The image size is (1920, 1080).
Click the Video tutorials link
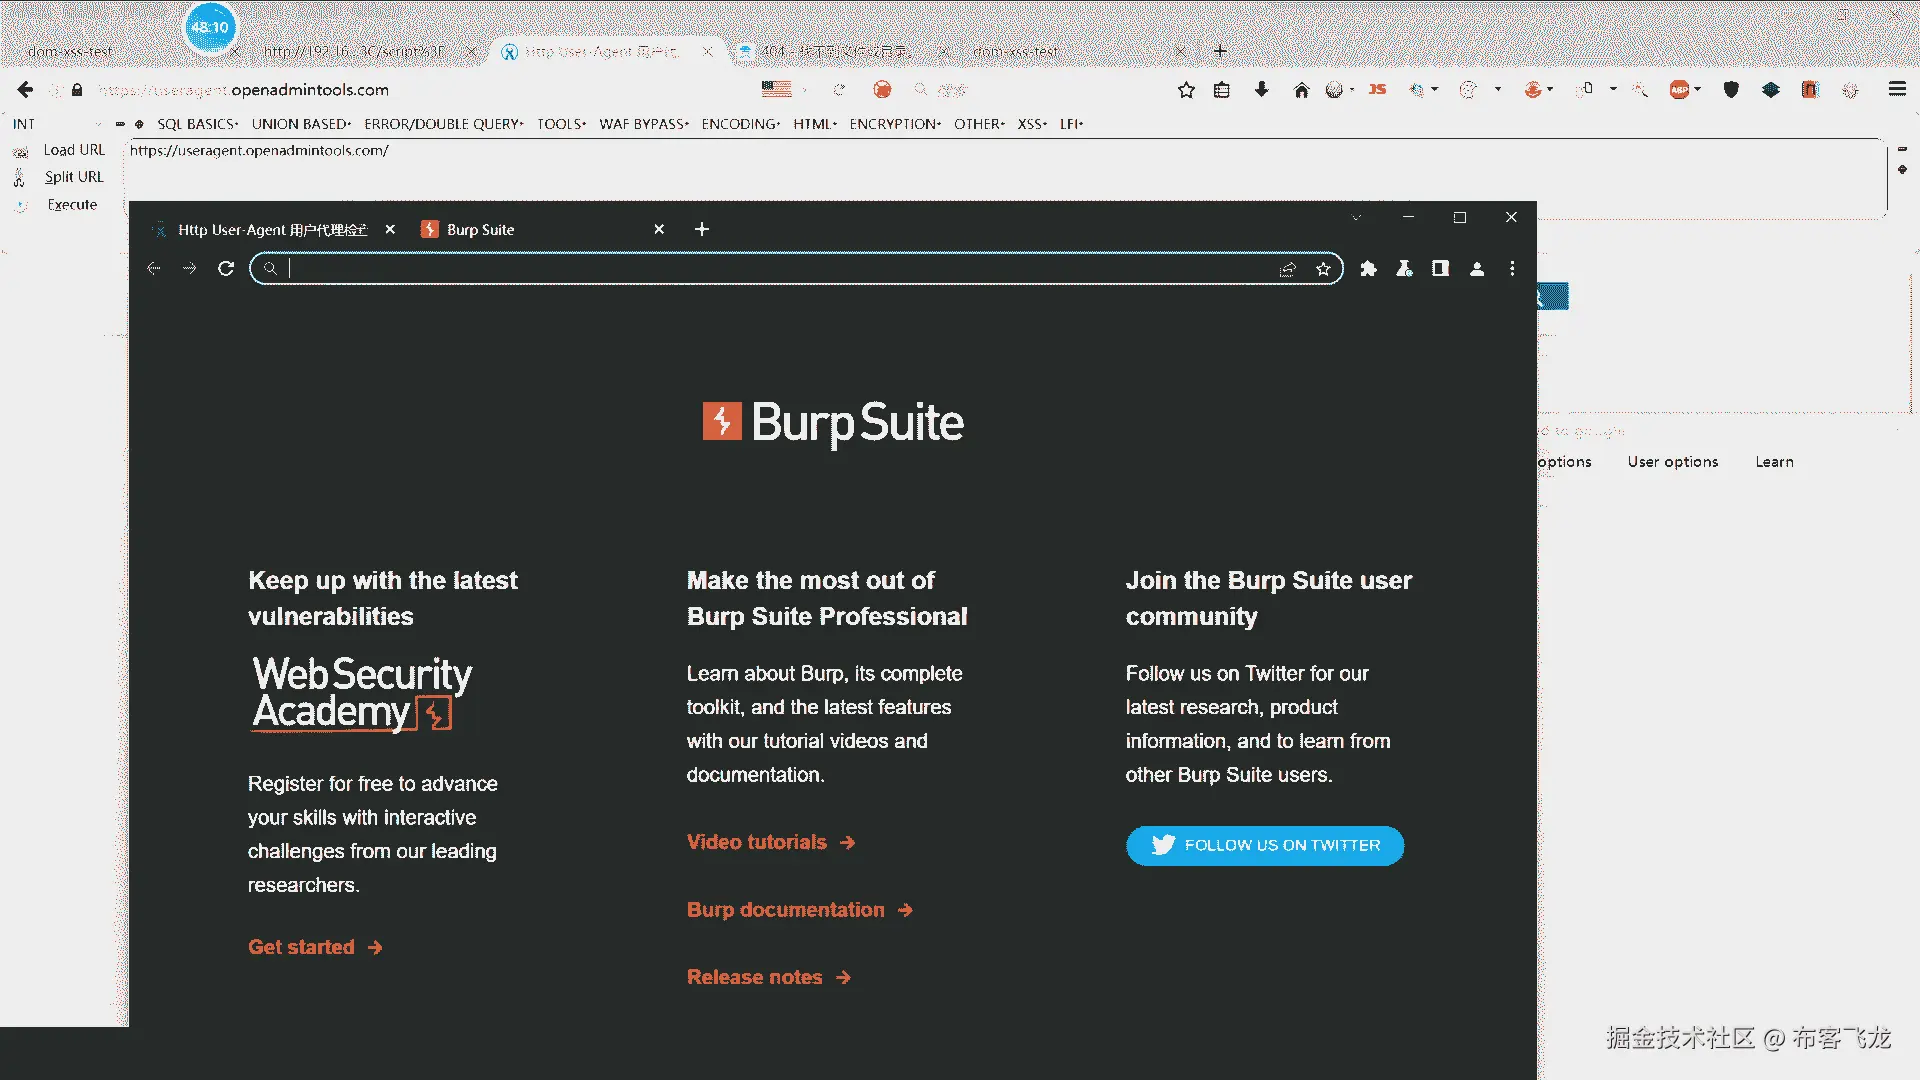tap(757, 842)
